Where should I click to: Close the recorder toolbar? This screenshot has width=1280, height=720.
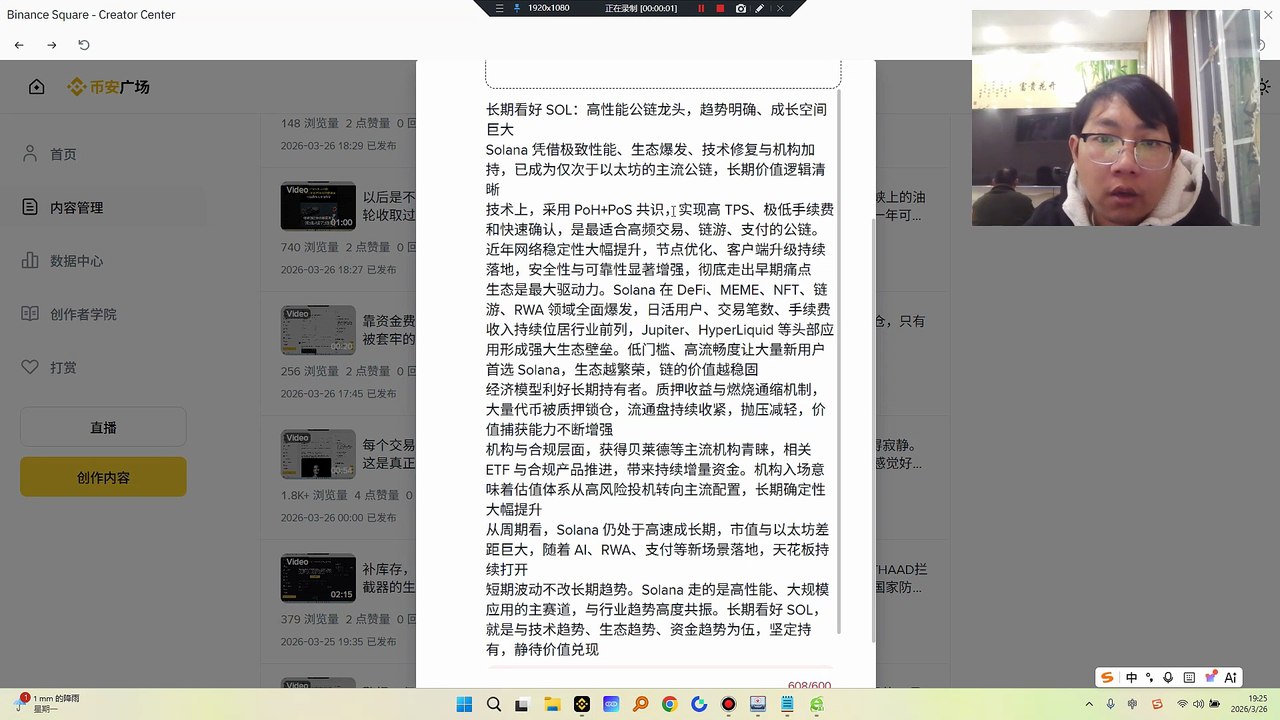click(781, 8)
